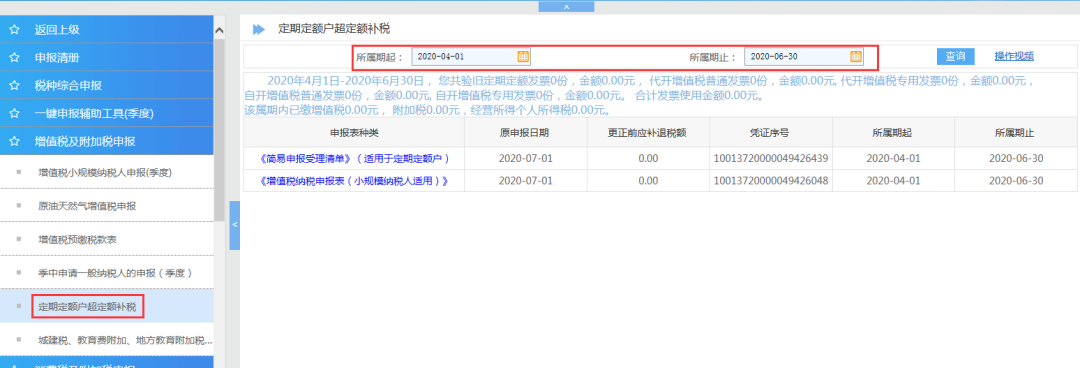Open the 操作视频 link
Screen dimensions: 1080x368
[1014, 57]
